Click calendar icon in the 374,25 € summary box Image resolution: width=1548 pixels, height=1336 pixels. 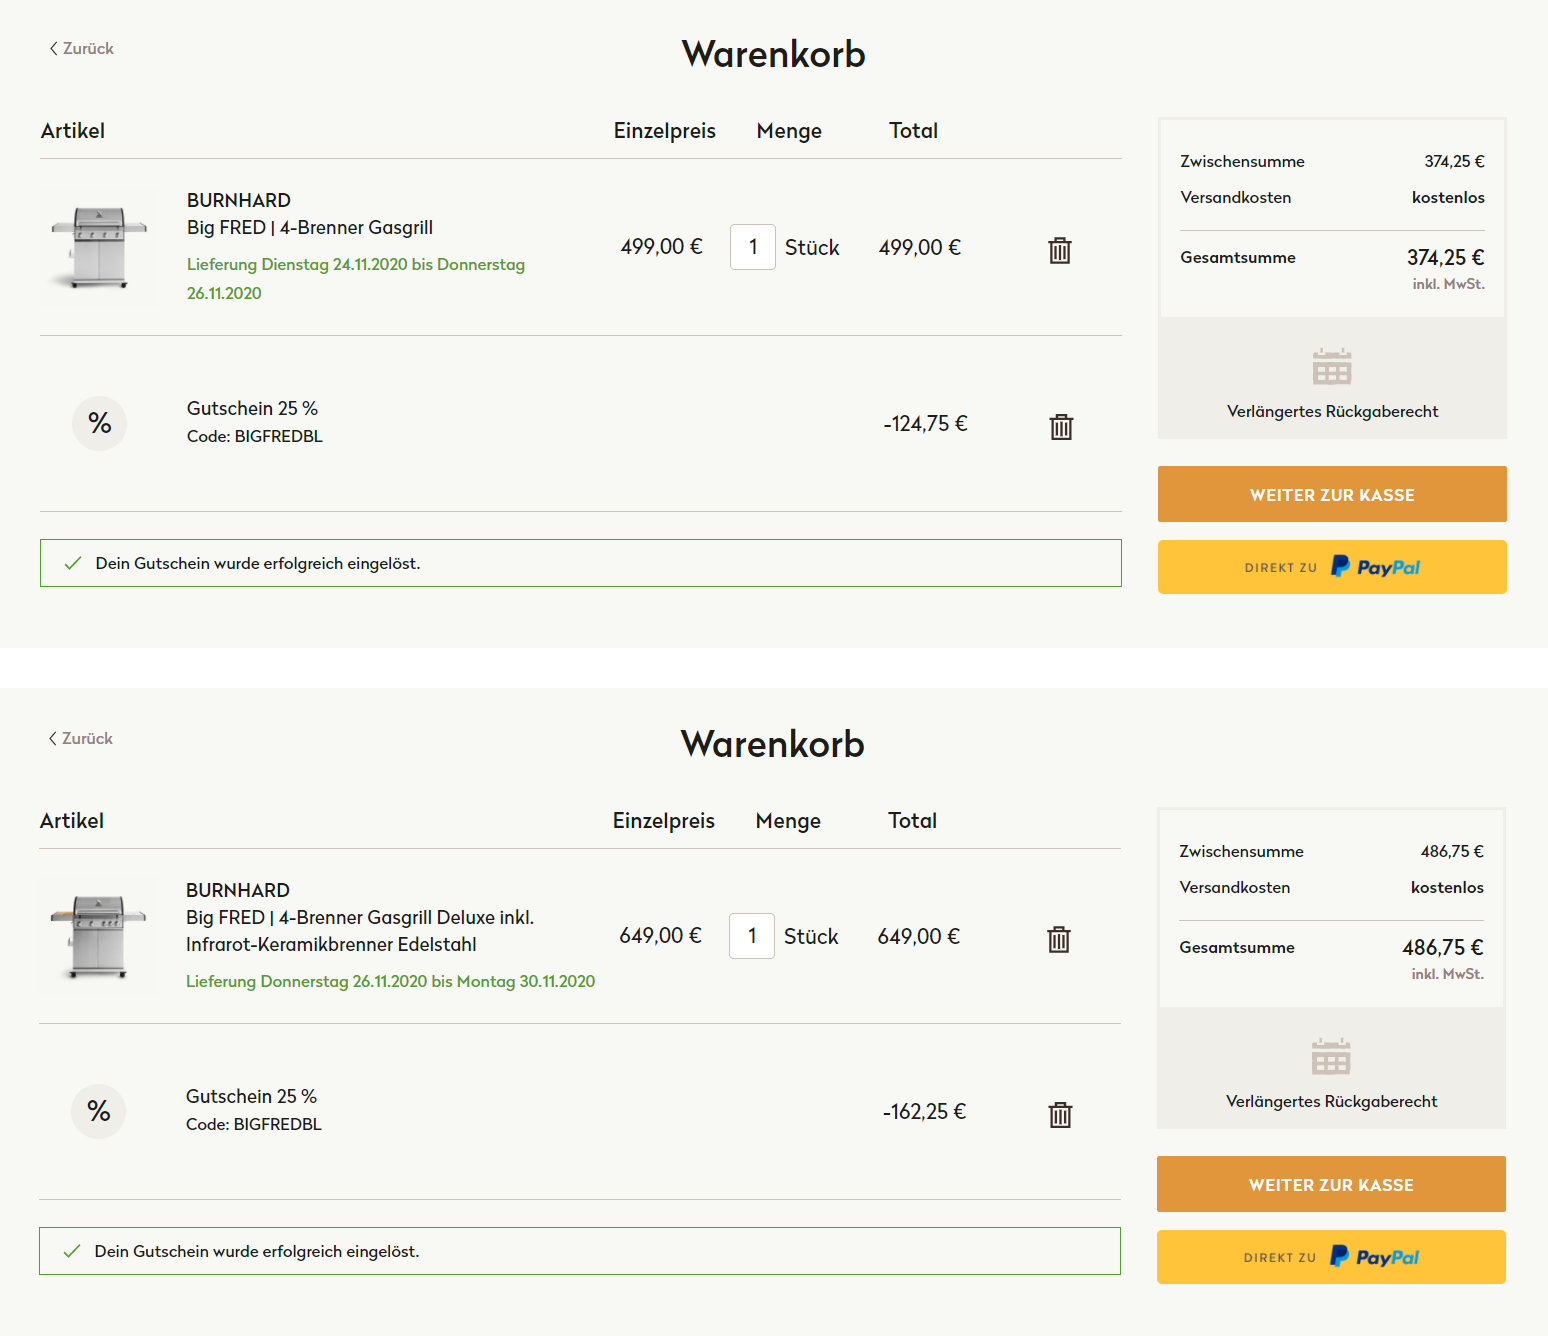(x=1332, y=366)
